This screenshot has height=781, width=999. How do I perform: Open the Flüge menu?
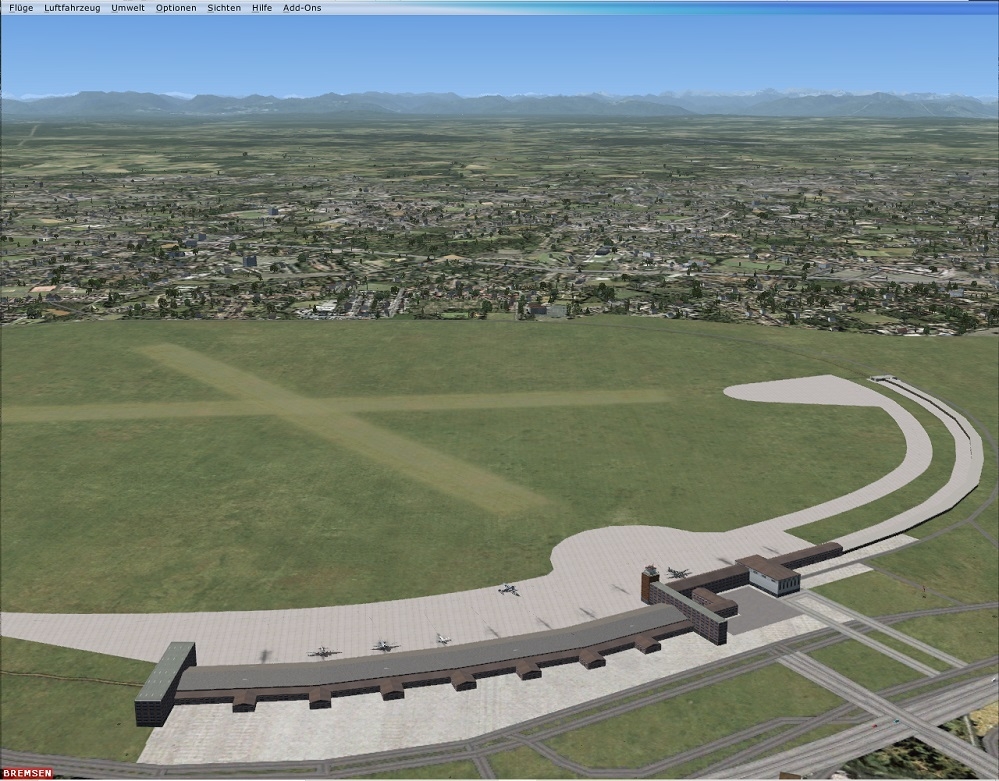pos(21,8)
